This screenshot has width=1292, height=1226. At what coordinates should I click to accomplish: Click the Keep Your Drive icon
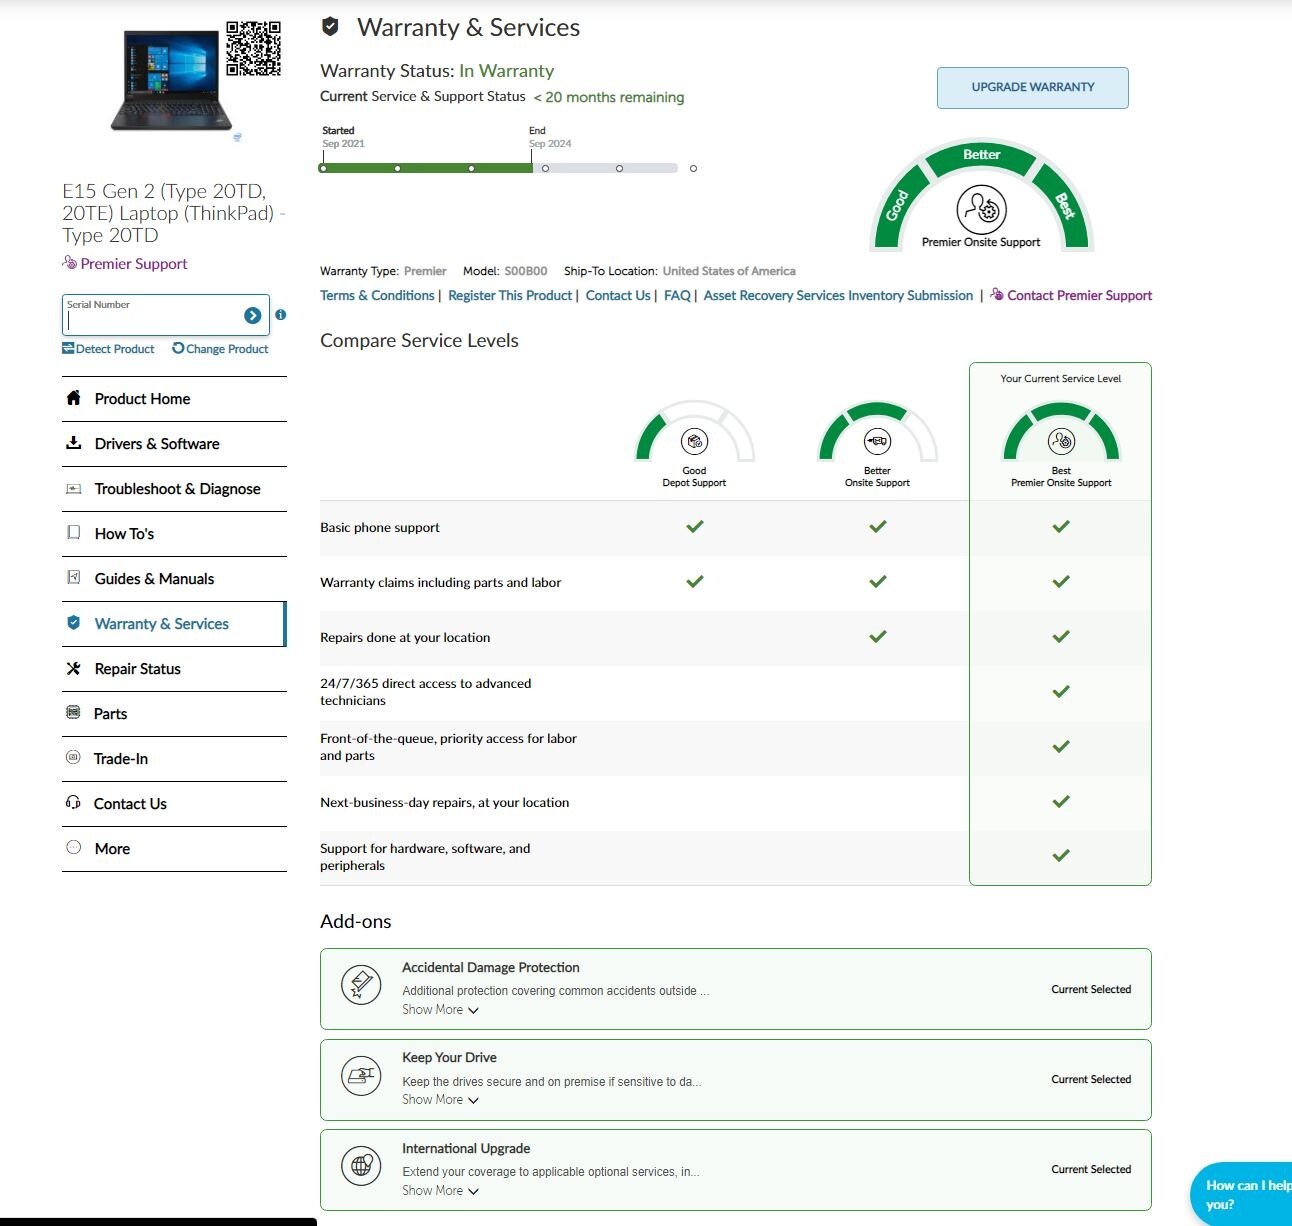(x=361, y=1076)
